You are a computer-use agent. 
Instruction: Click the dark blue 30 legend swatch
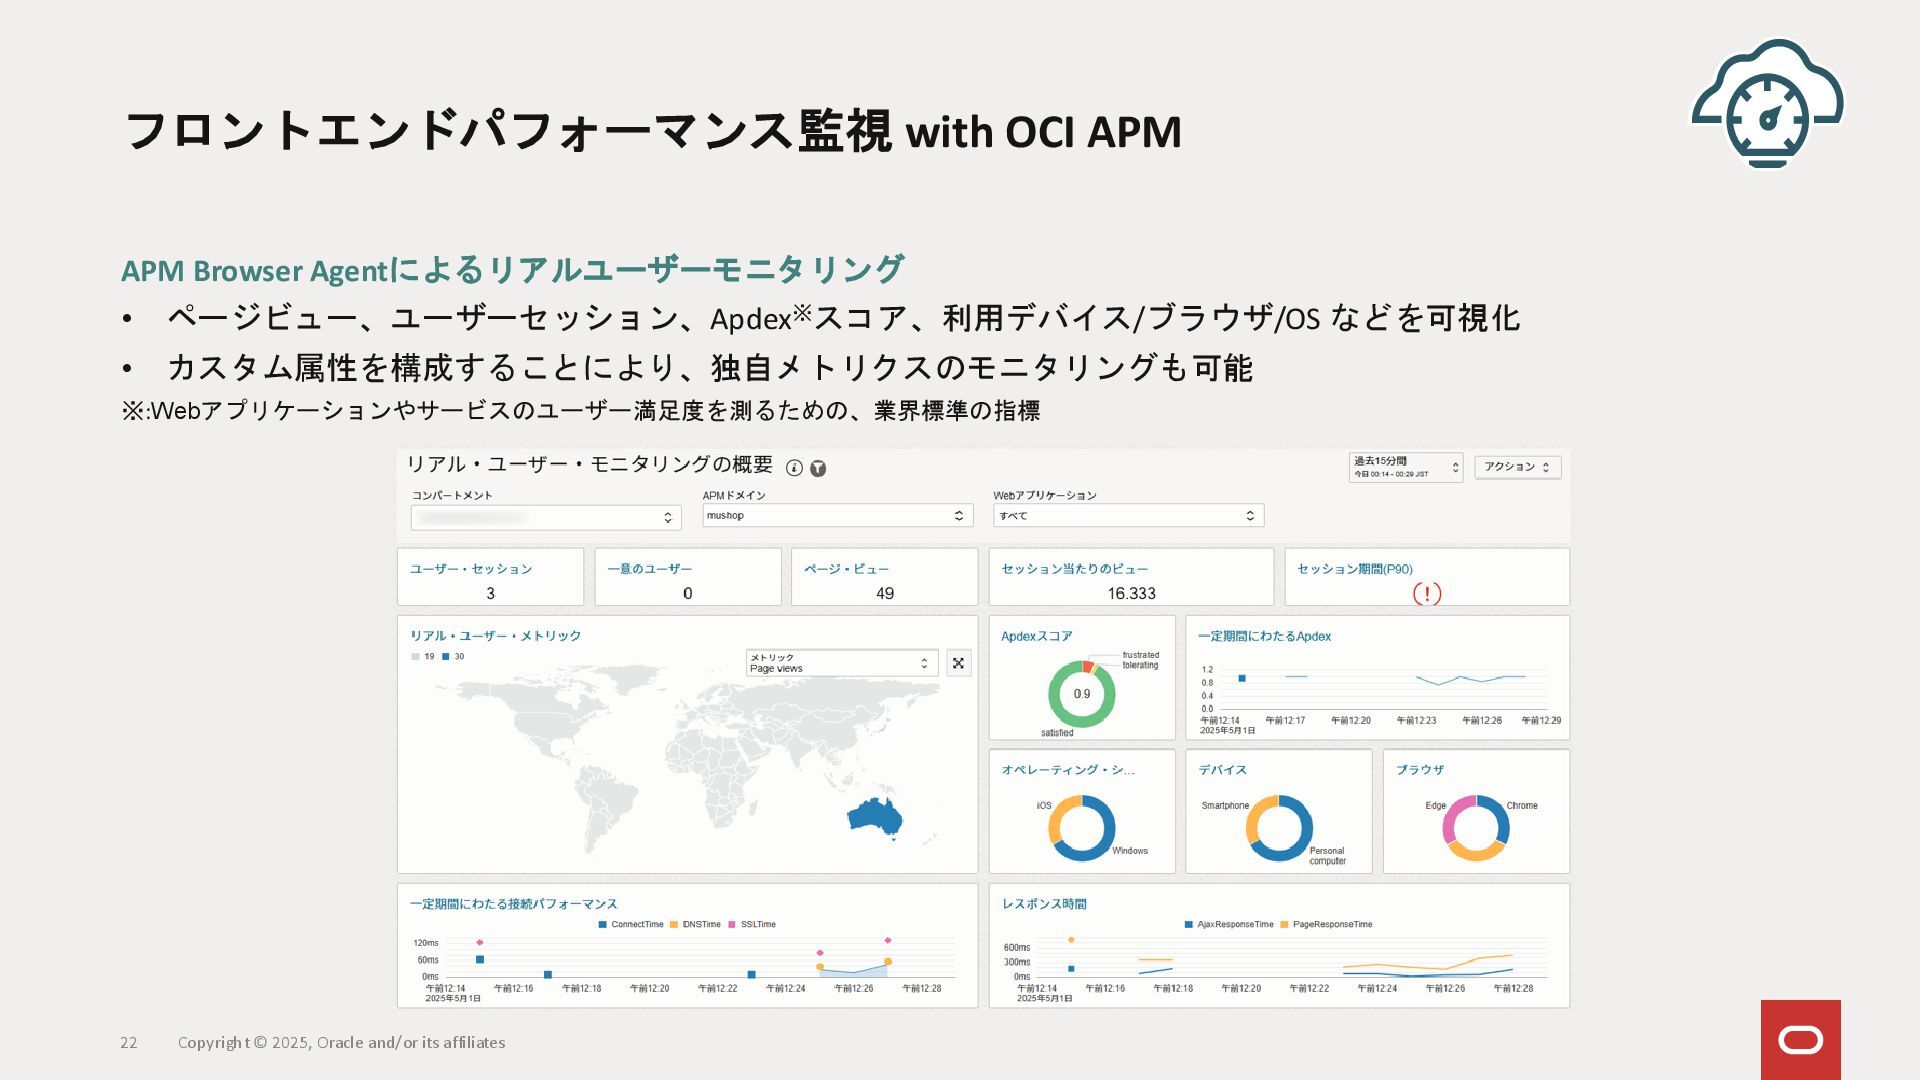pos(446,657)
